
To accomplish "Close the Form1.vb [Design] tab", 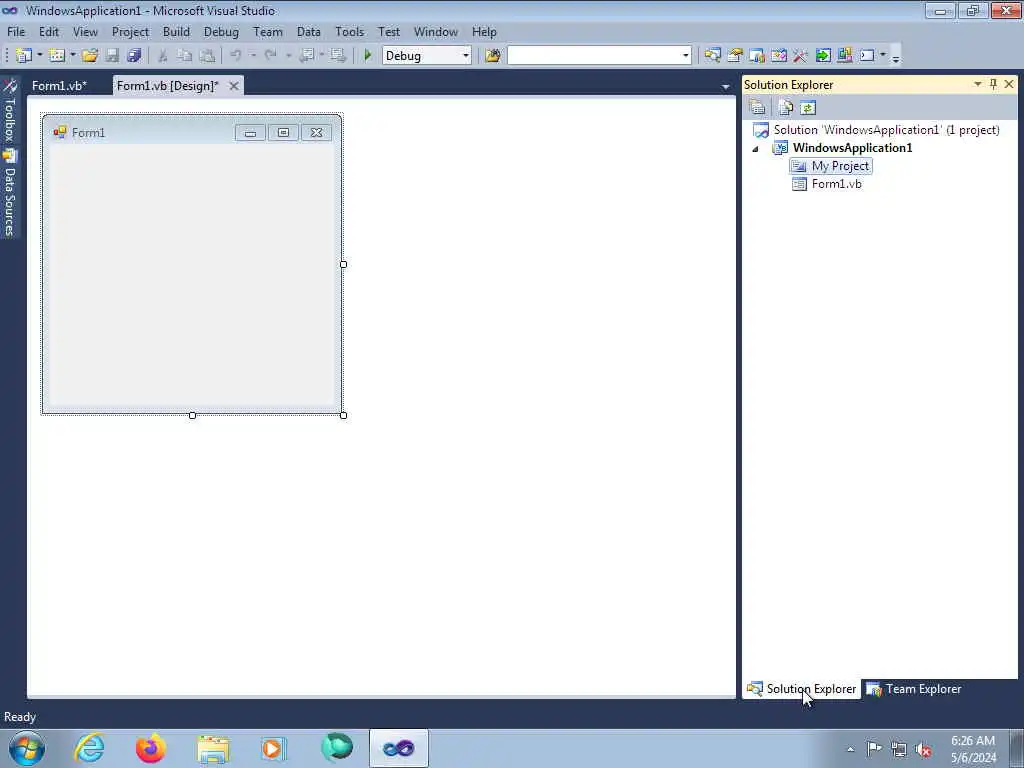I will [x=234, y=86].
